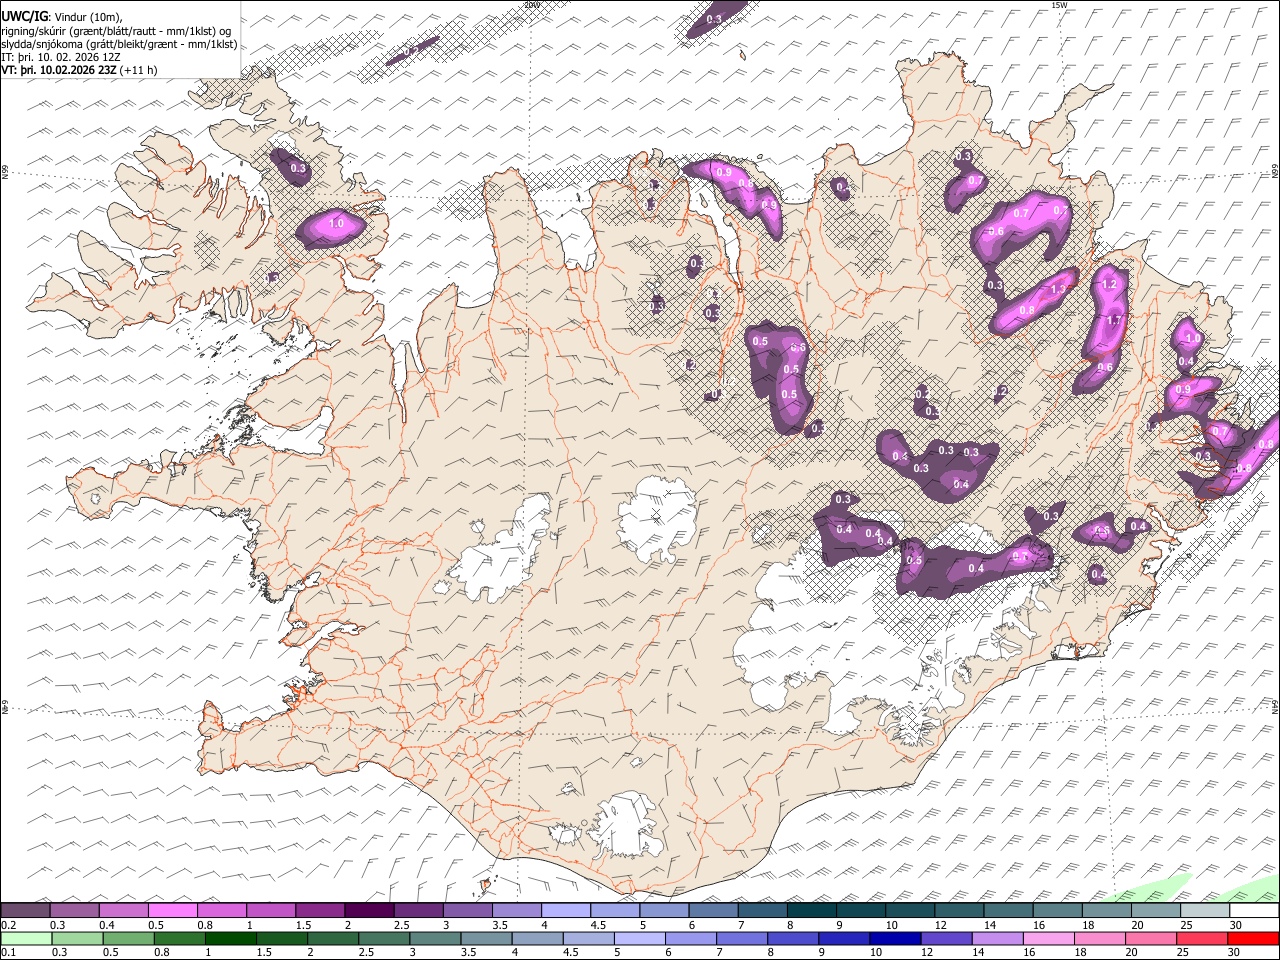This screenshot has width=1280, height=960.
Task: Click the '(+11 h)' forecast offset text
Action: tap(138, 70)
